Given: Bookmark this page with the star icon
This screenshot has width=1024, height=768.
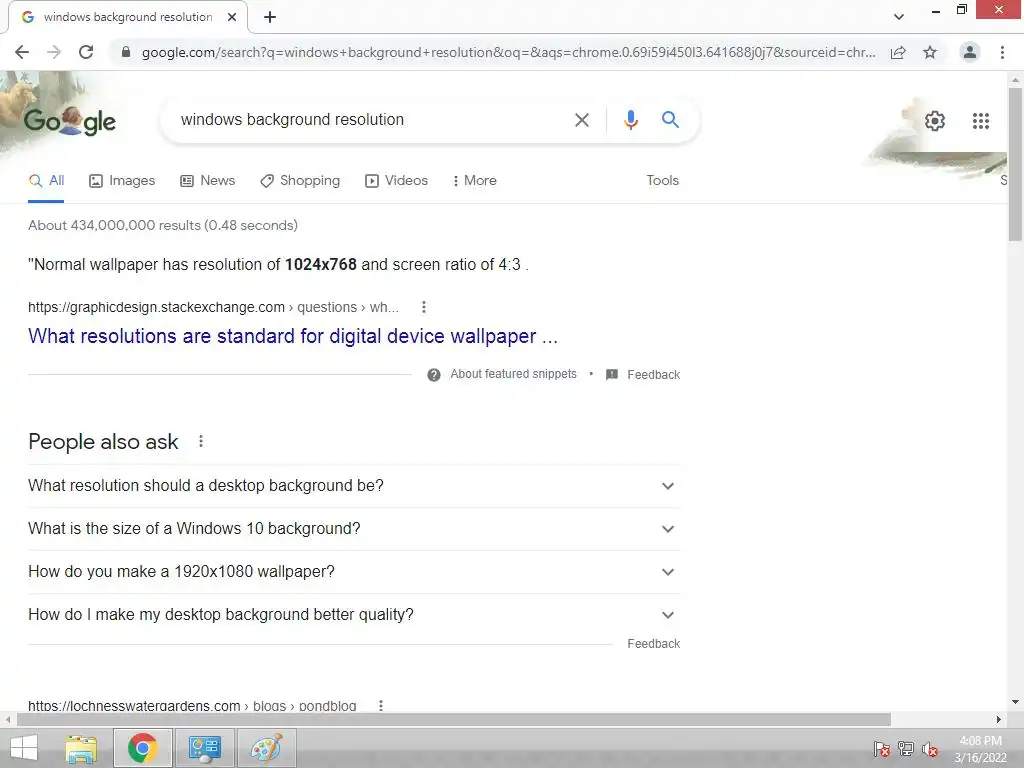Looking at the screenshot, I should (930, 52).
